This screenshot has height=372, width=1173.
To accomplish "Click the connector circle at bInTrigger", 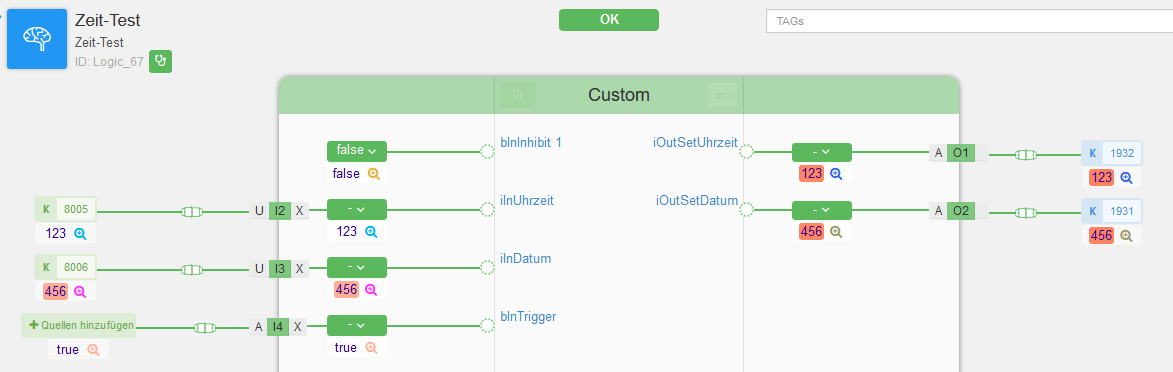I will [x=487, y=326].
